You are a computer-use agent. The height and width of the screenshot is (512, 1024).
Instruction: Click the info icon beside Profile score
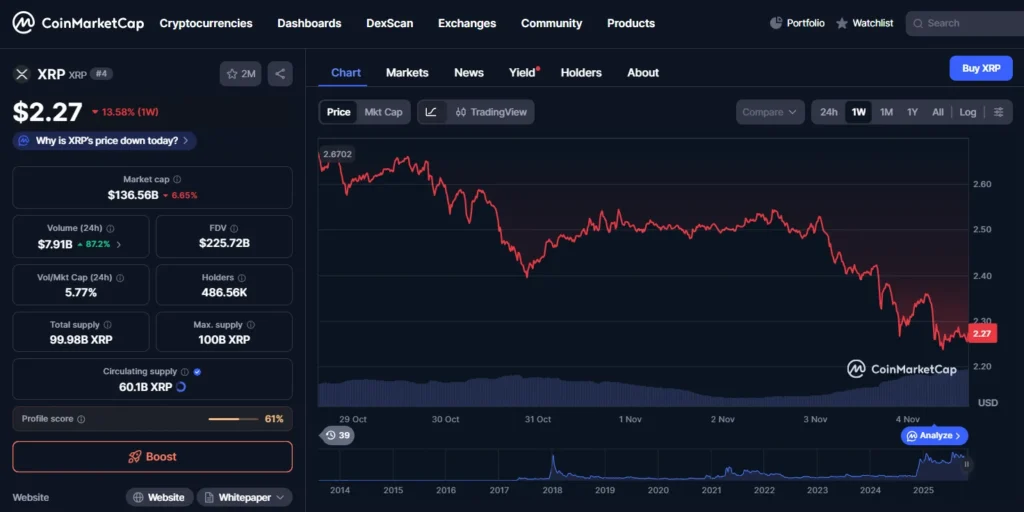81,419
